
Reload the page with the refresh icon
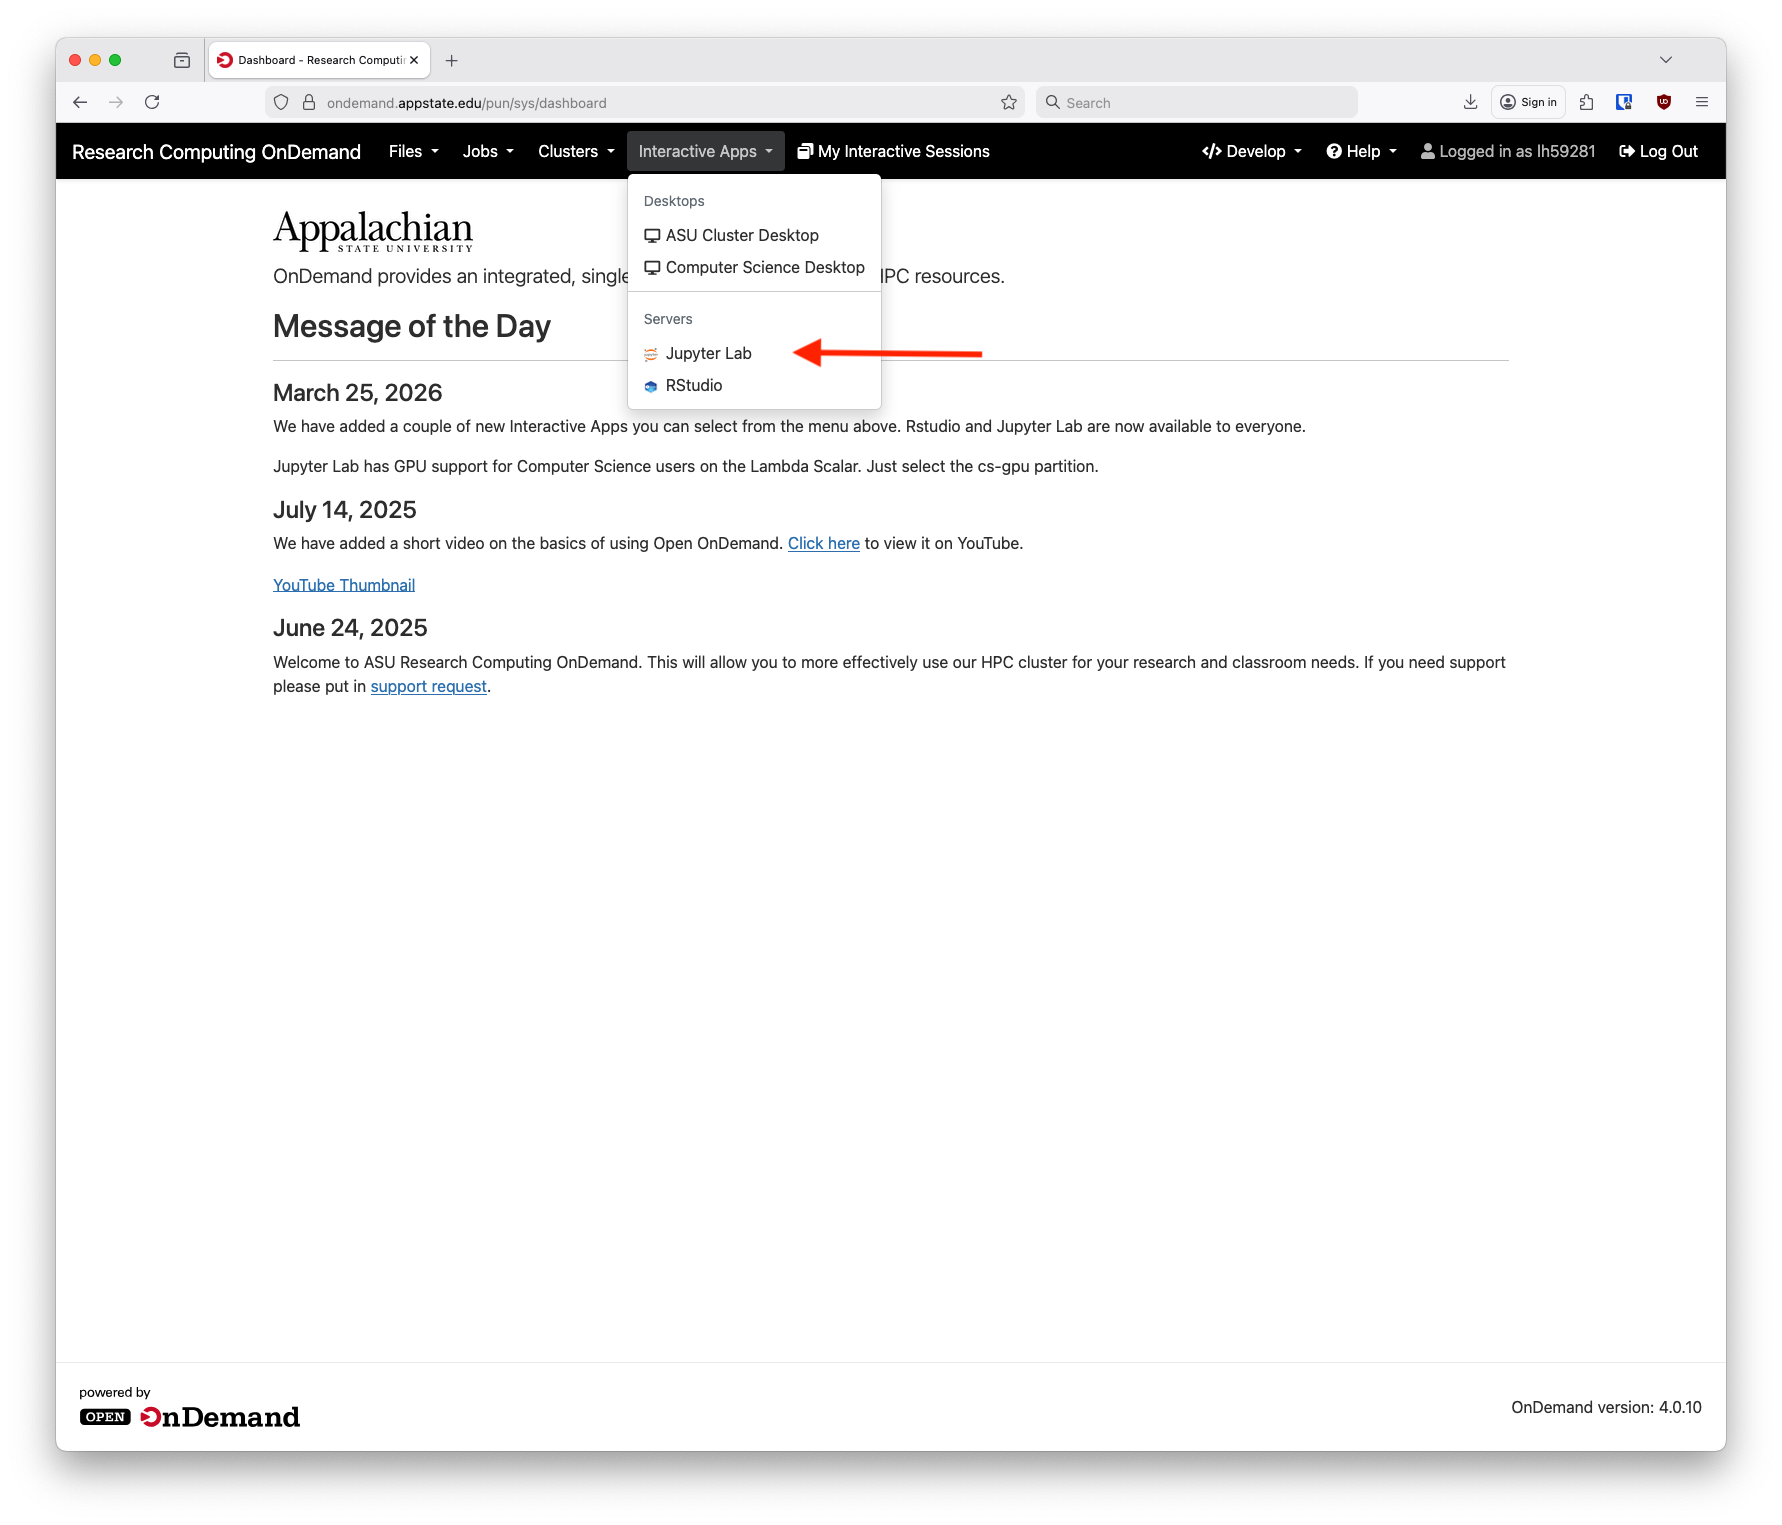coord(152,102)
